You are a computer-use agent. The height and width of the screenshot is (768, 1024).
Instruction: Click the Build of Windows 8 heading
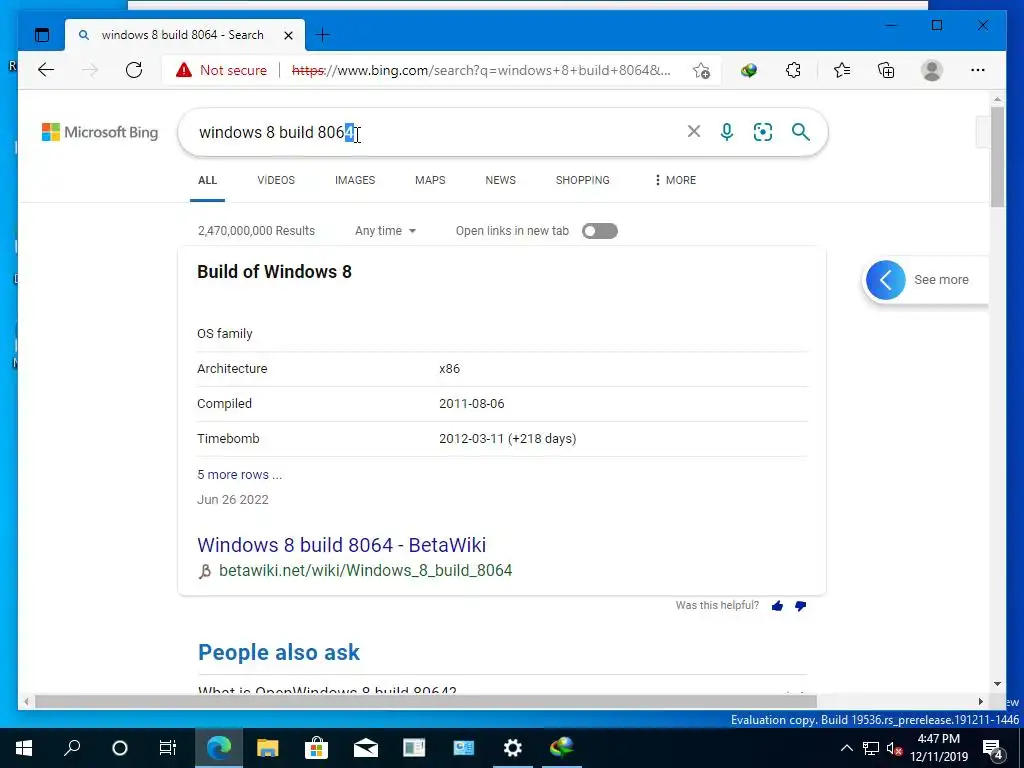pos(274,272)
